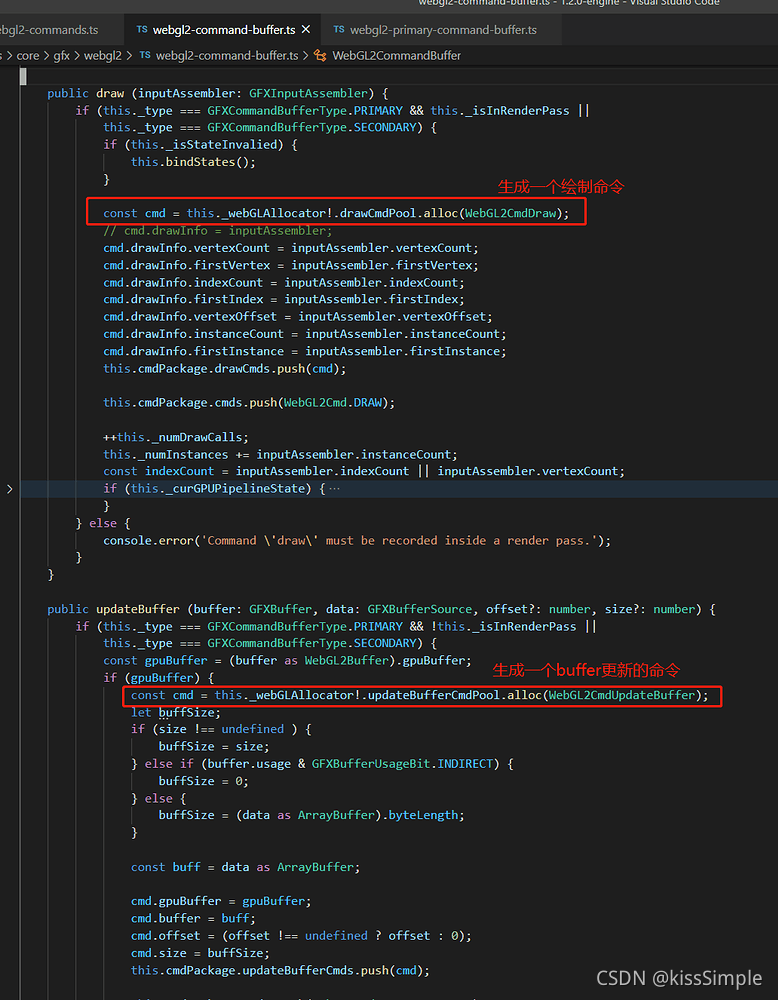Click 'cmd.offset =' assignment line
The width and height of the screenshot is (778, 1000).
pyautogui.click(x=302, y=936)
